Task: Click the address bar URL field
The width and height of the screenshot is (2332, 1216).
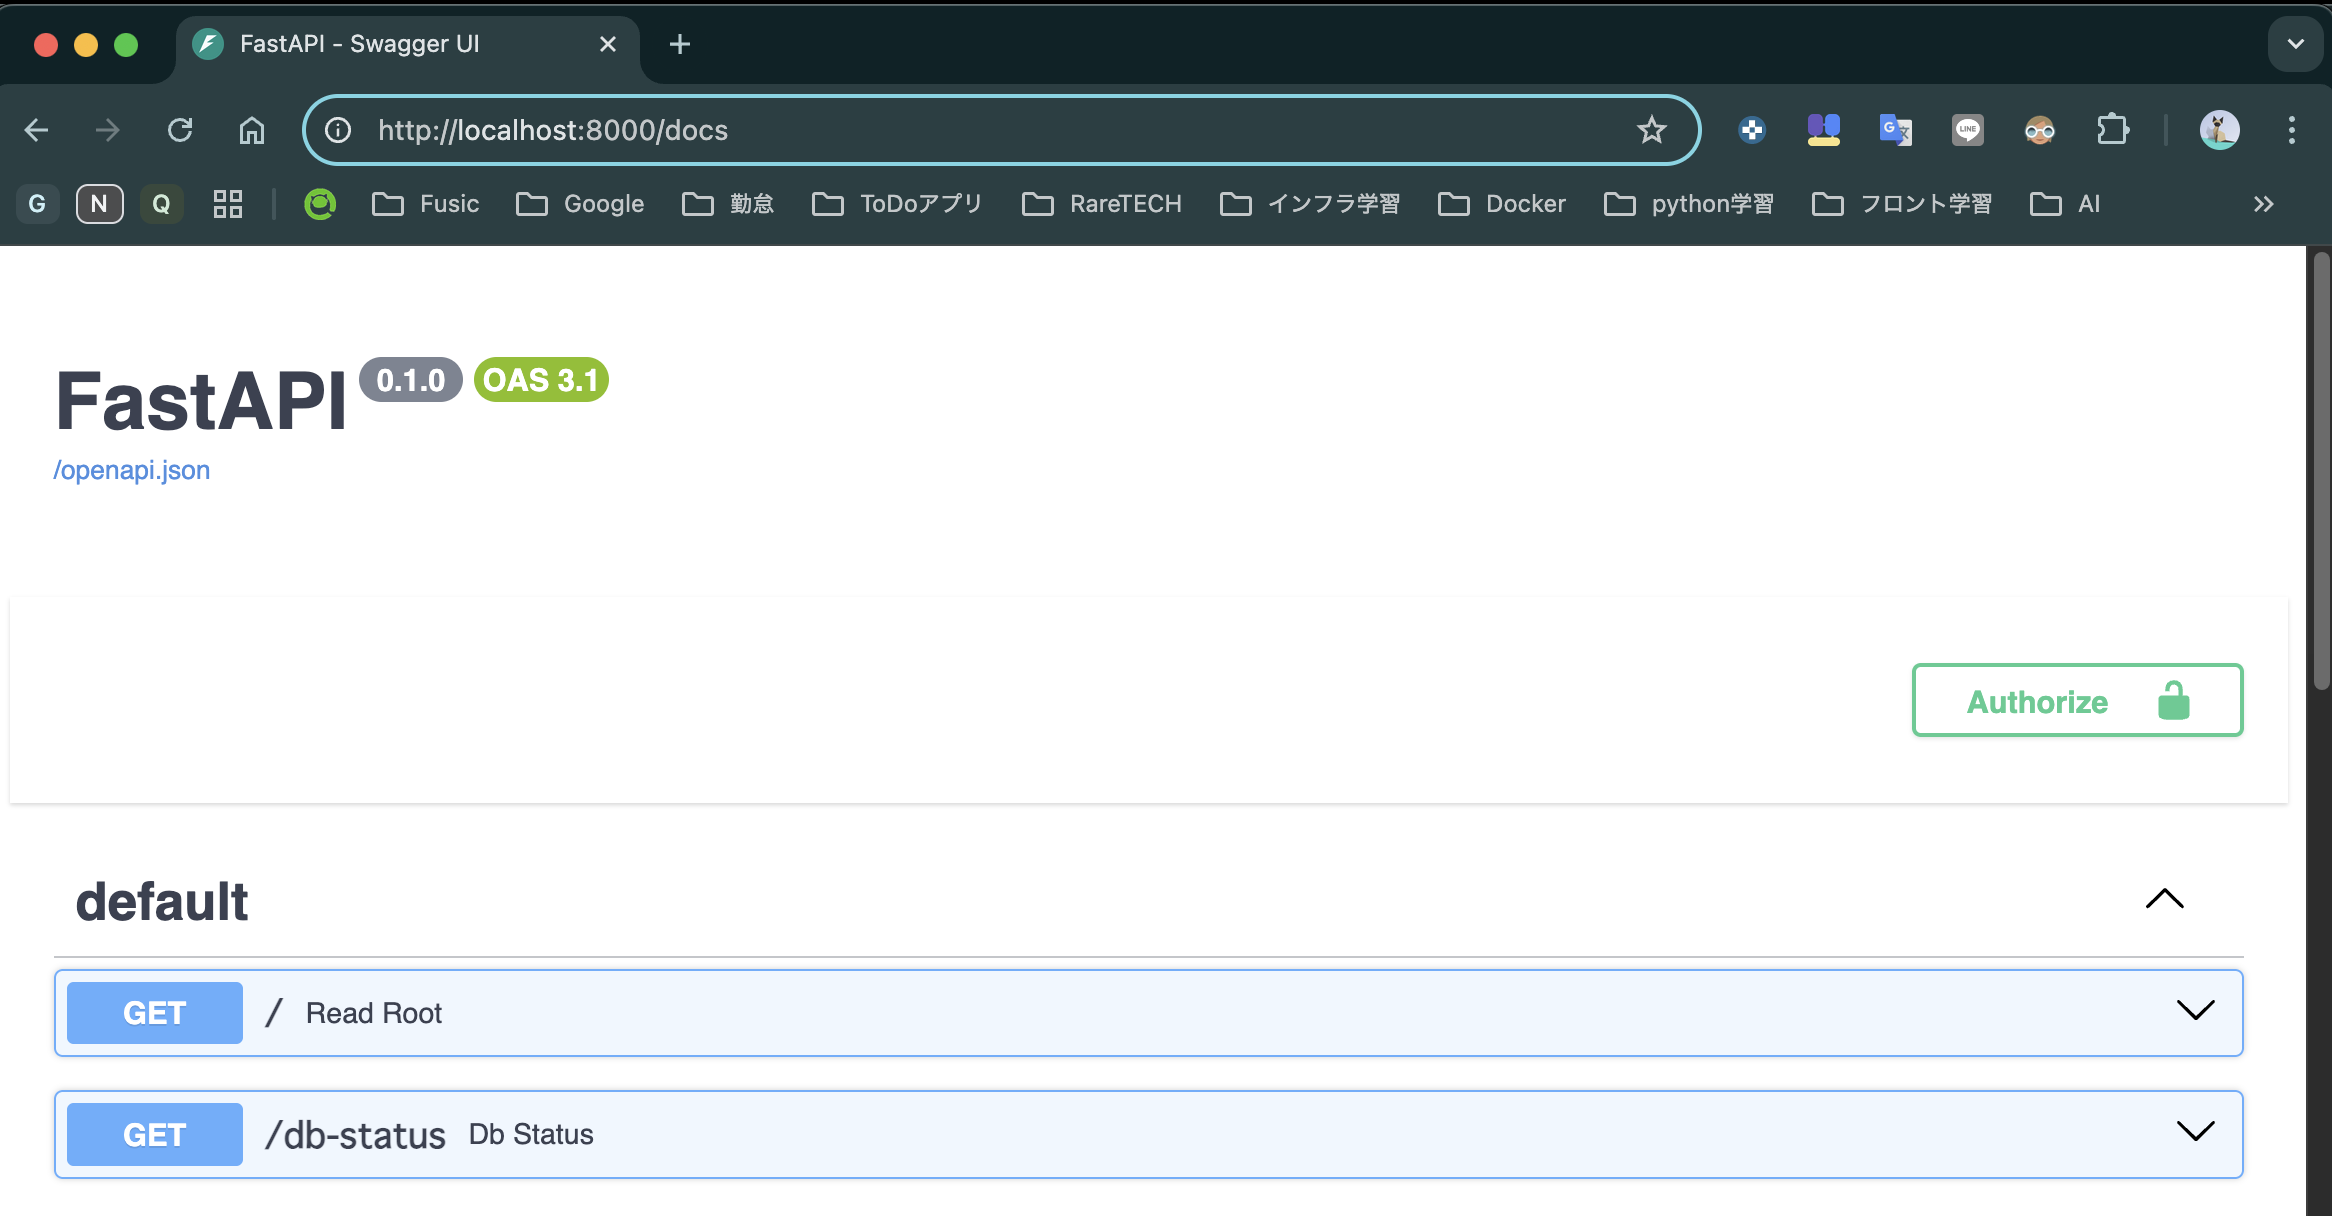Action: click(x=900, y=129)
